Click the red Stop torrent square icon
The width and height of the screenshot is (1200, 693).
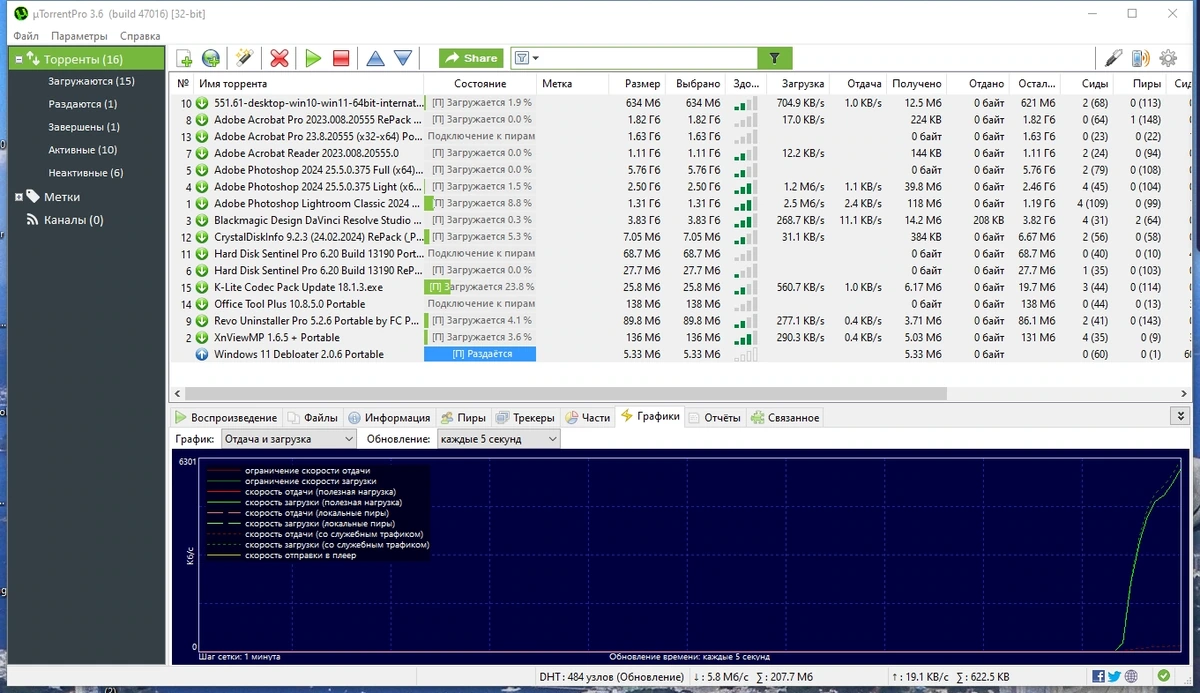pyautogui.click(x=341, y=59)
